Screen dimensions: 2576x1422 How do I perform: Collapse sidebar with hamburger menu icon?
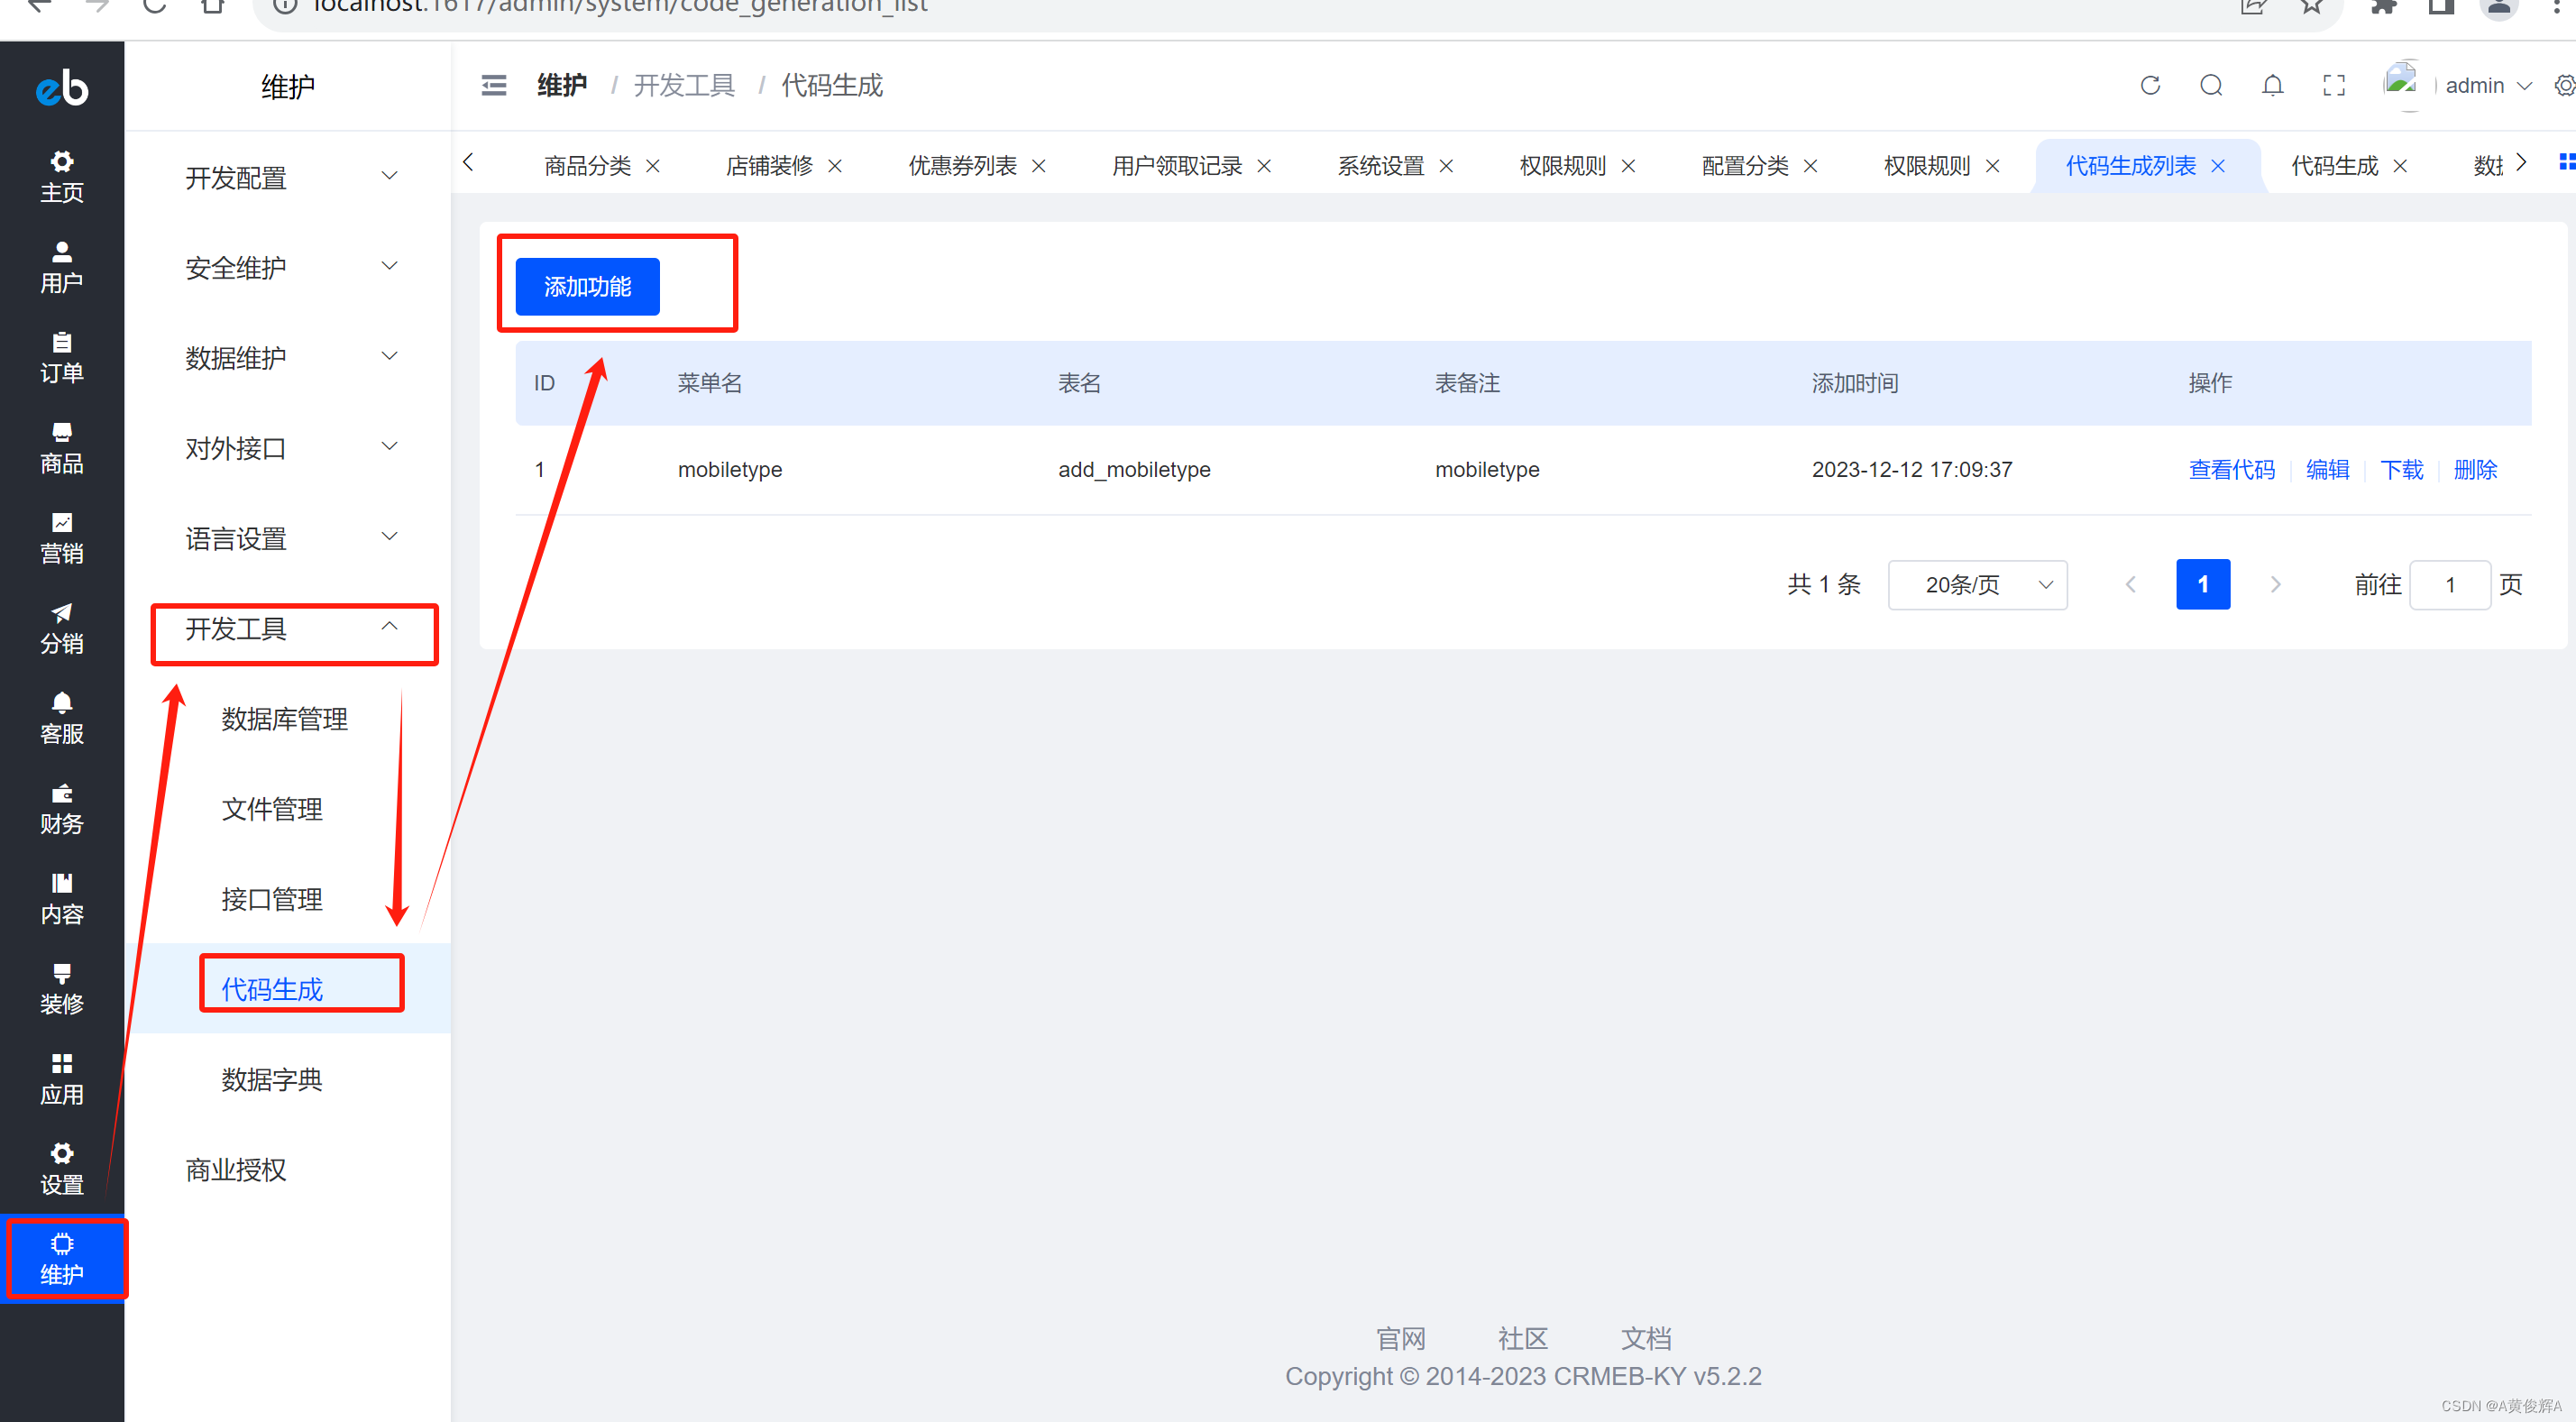(x=494, y=86)
